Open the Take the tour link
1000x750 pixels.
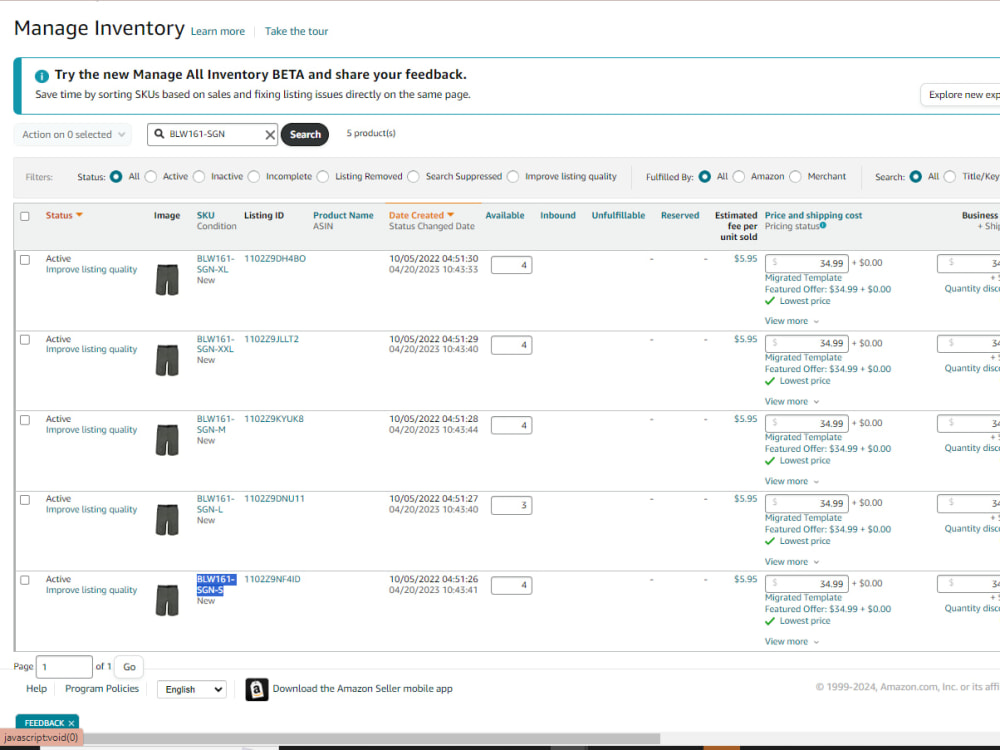[x=296, y=31]
